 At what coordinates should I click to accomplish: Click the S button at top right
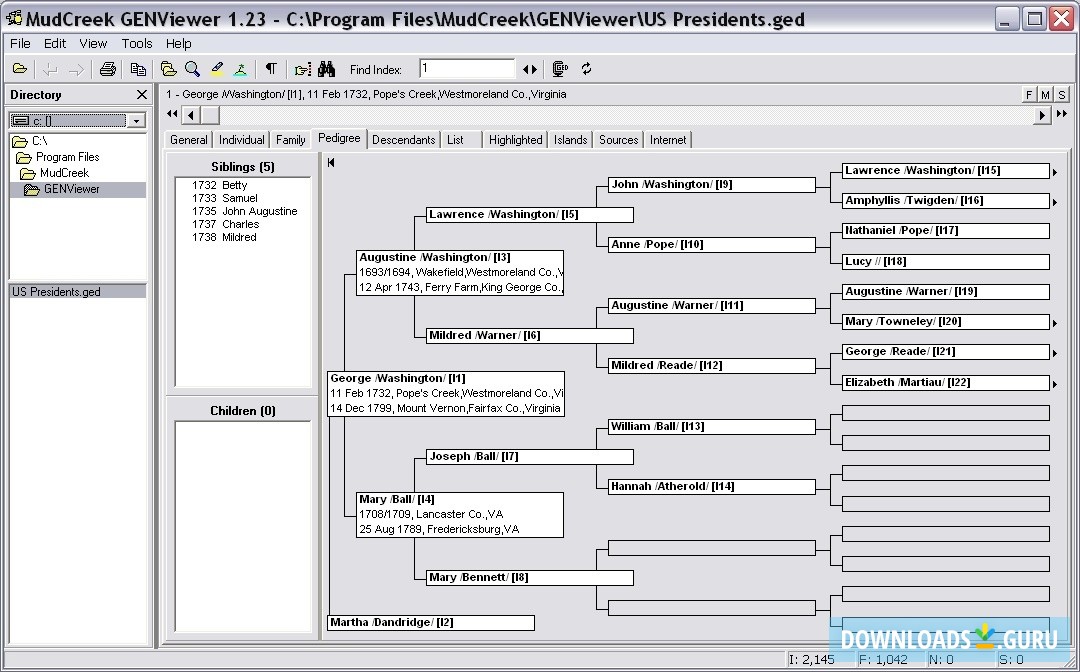(x=1062, y=95)
